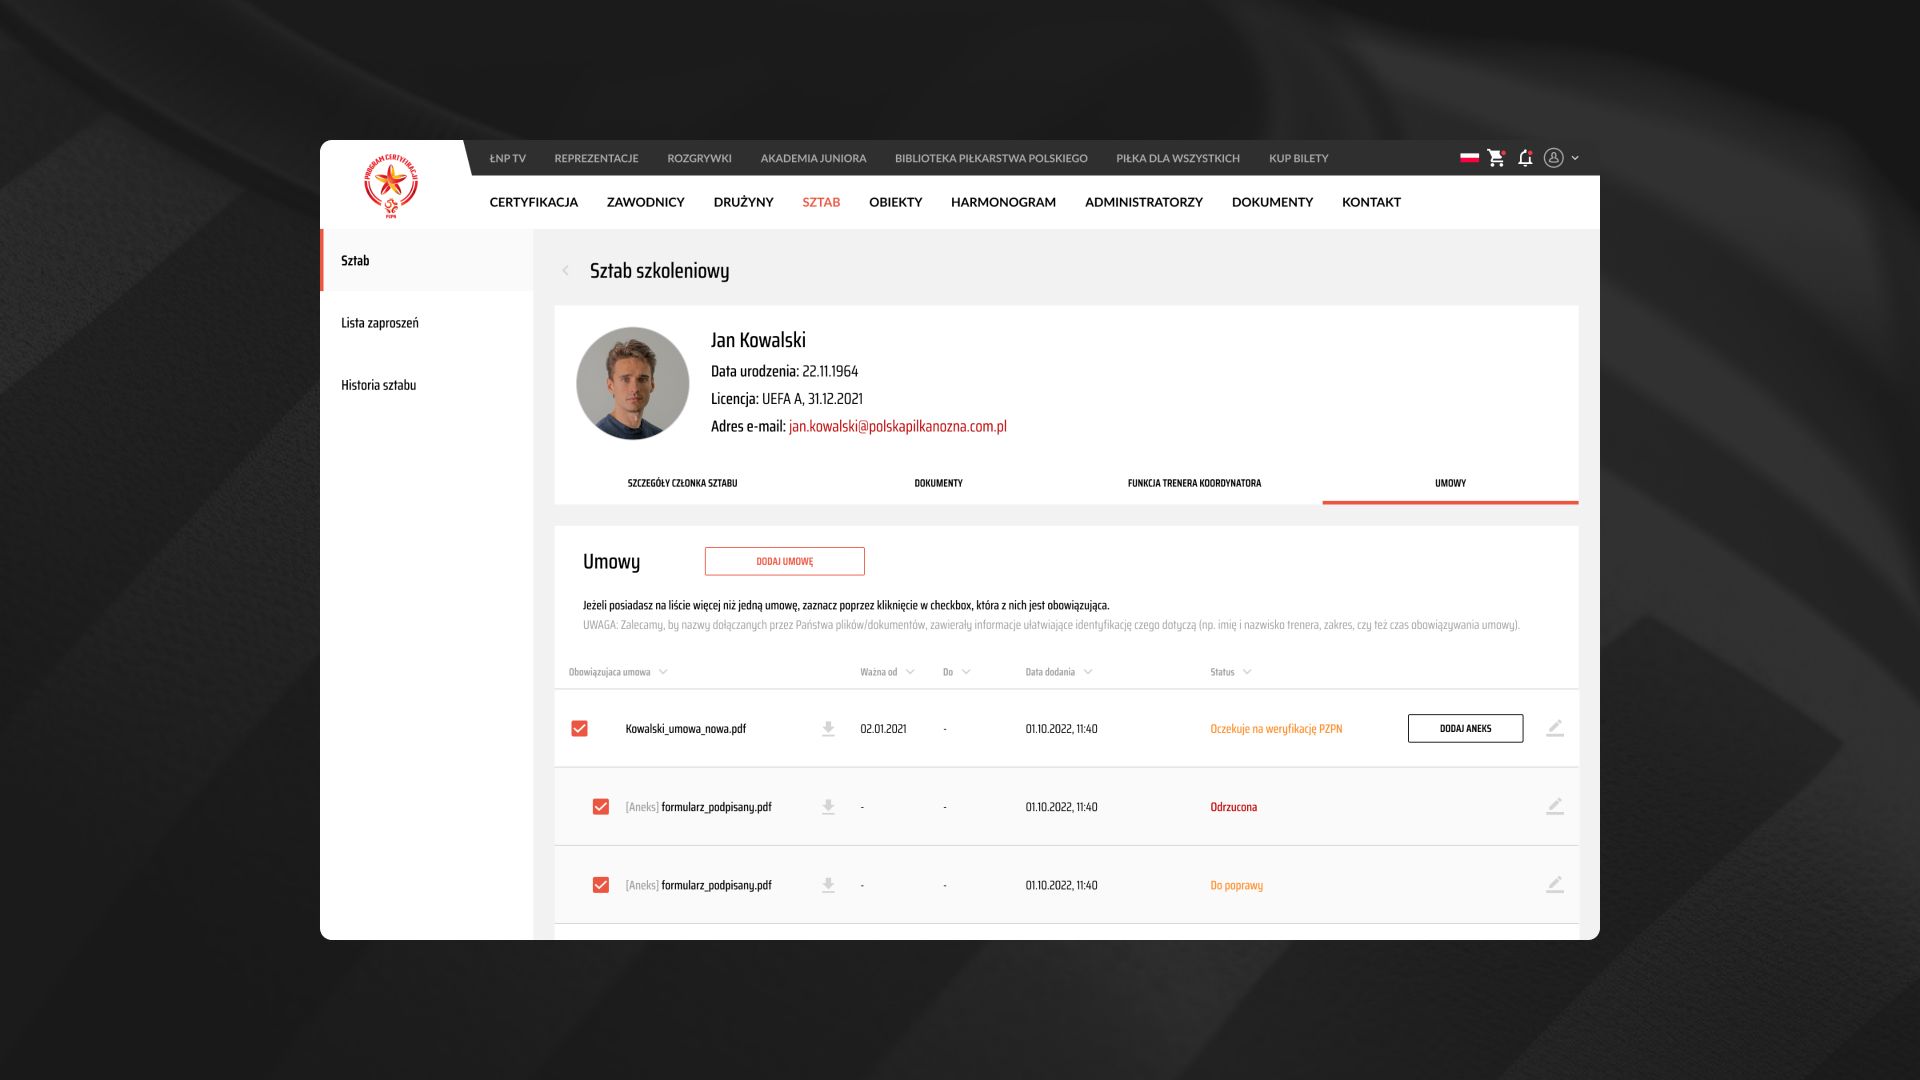This screenshot has height=1080, width=1920.
Task: Open the Piłka dla wszystkich link
Action: [x=1178, y=158]
